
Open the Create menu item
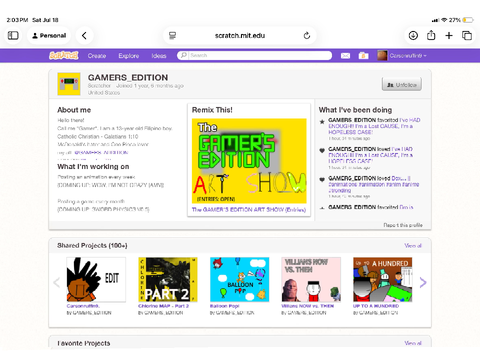coord(97,56)
